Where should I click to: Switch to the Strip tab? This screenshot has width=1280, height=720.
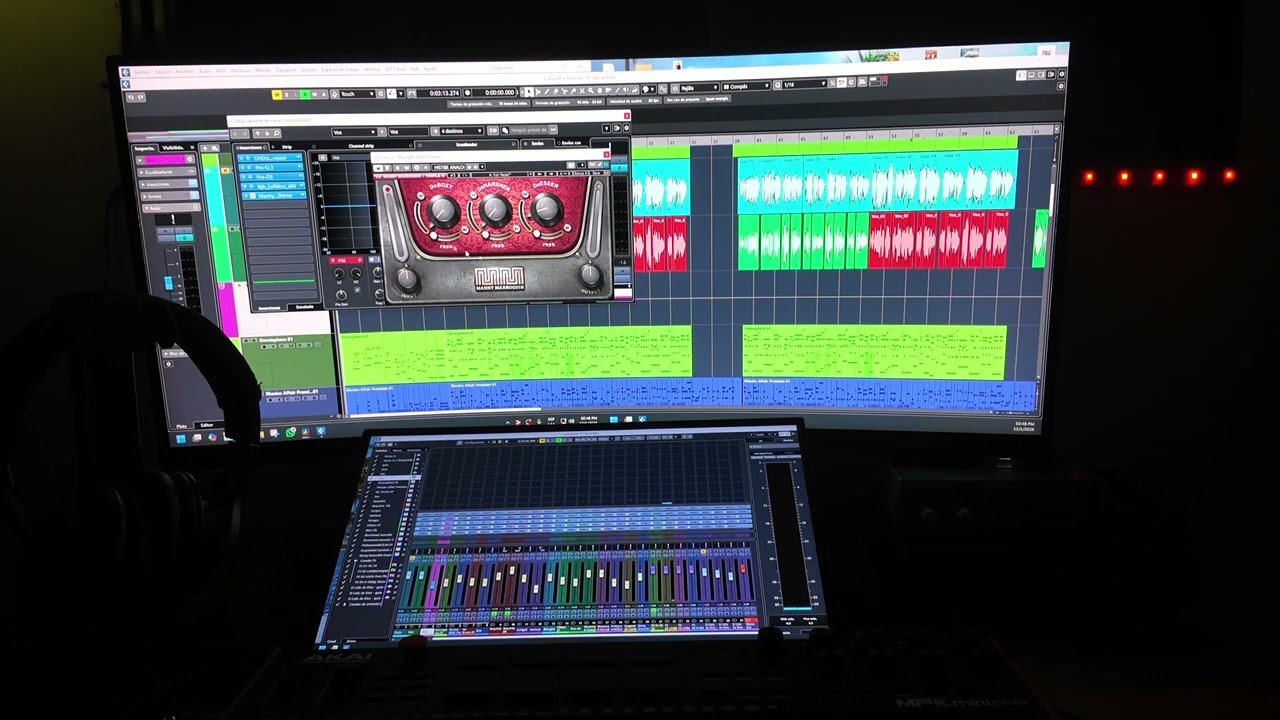[287, 147]
